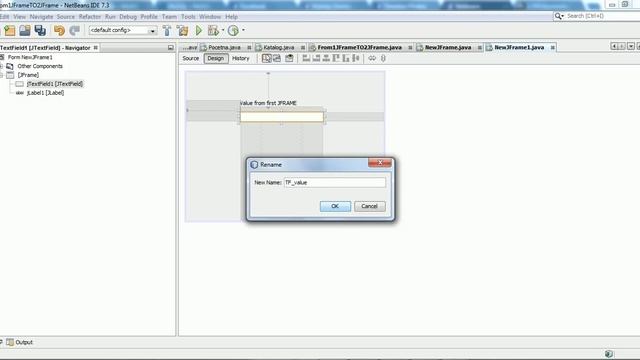This screenshot has width=640, height=360.
Task: Select jTextField1 [JTextField] in Navigator
Action: coord(55,84)
